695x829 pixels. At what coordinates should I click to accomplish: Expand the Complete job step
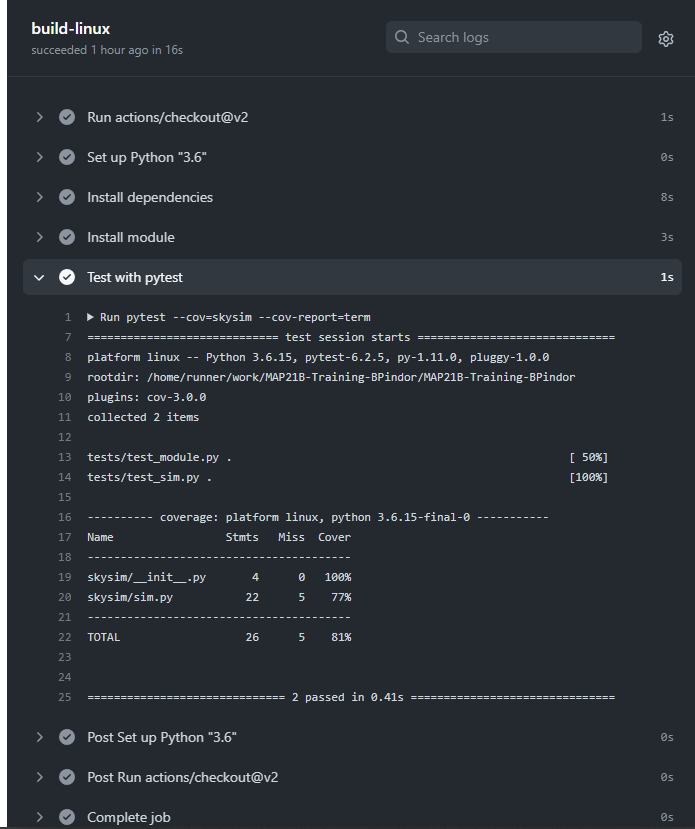[39, 817]
